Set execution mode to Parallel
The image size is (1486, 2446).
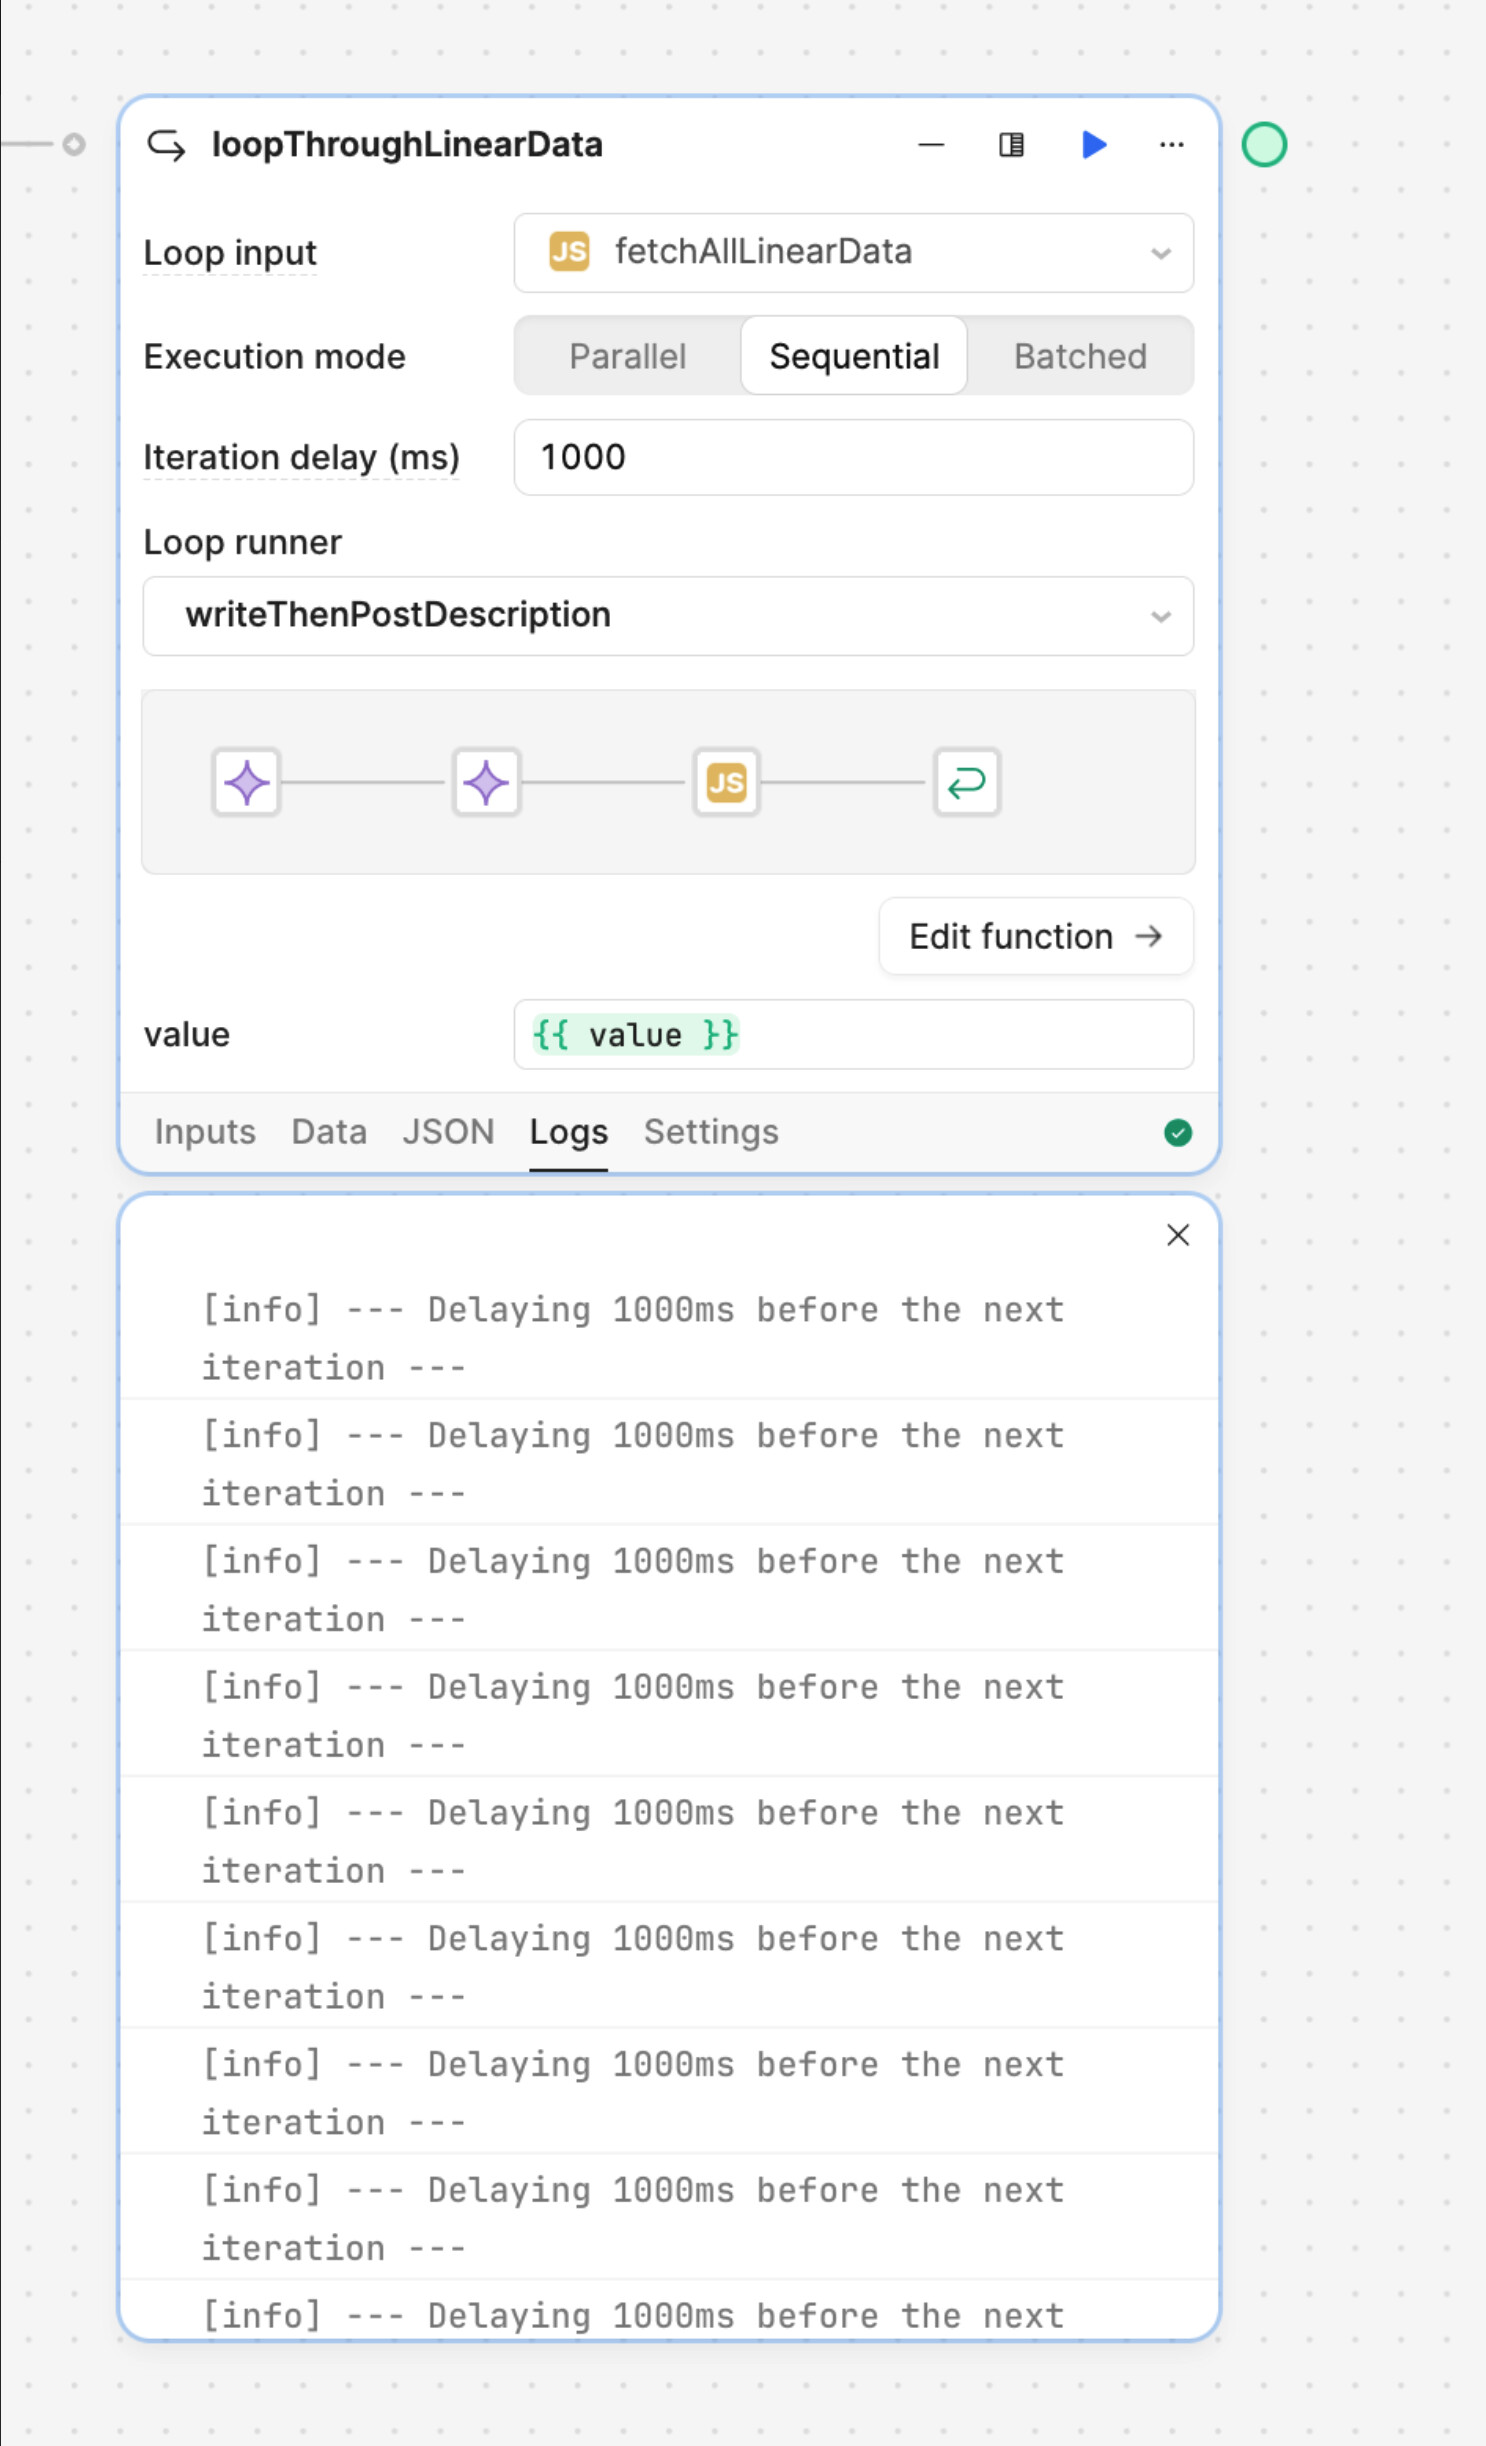(628, 356)
